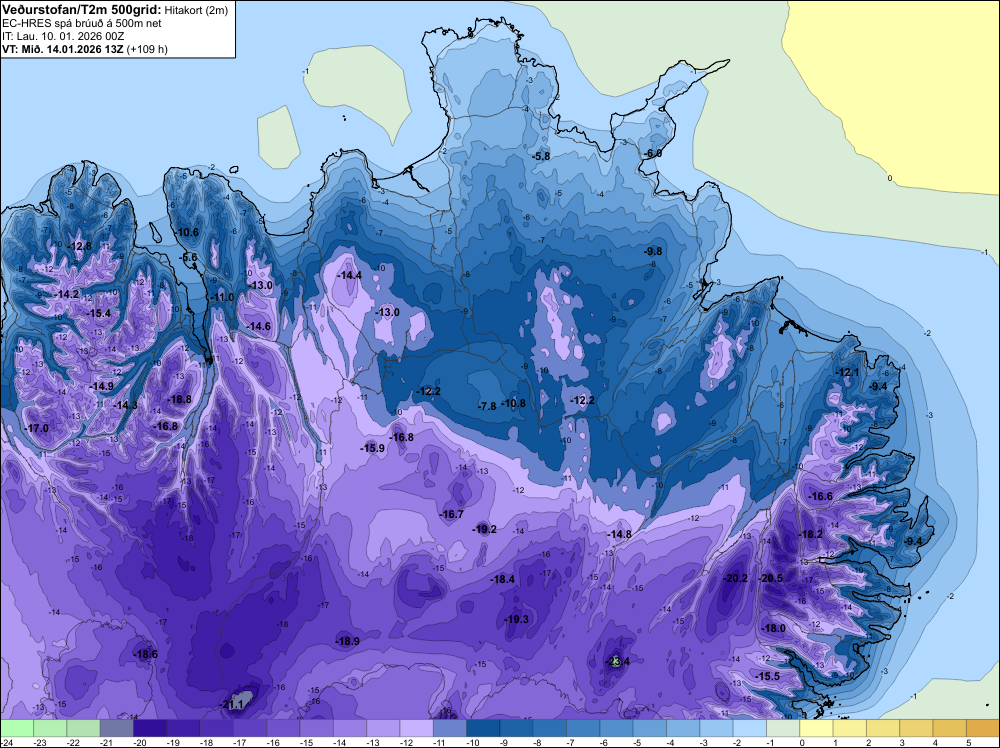Click the legend swatch between -16 and -15
This screenshot has height=748, width=1000.
click(x=283, y=728)
